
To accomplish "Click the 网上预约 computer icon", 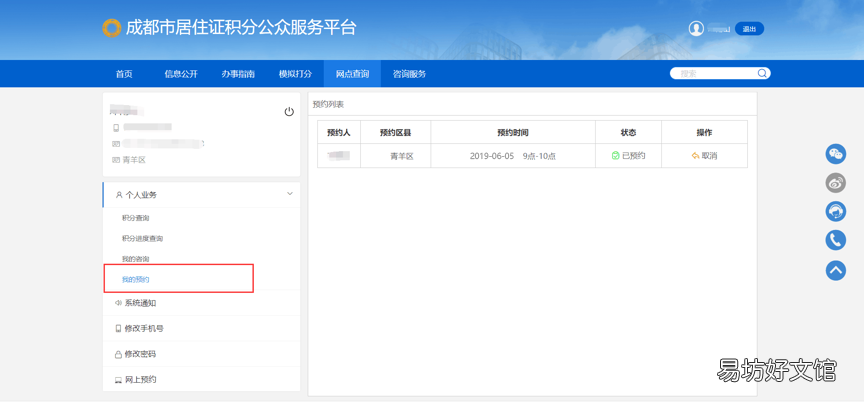I will point(118,380).
